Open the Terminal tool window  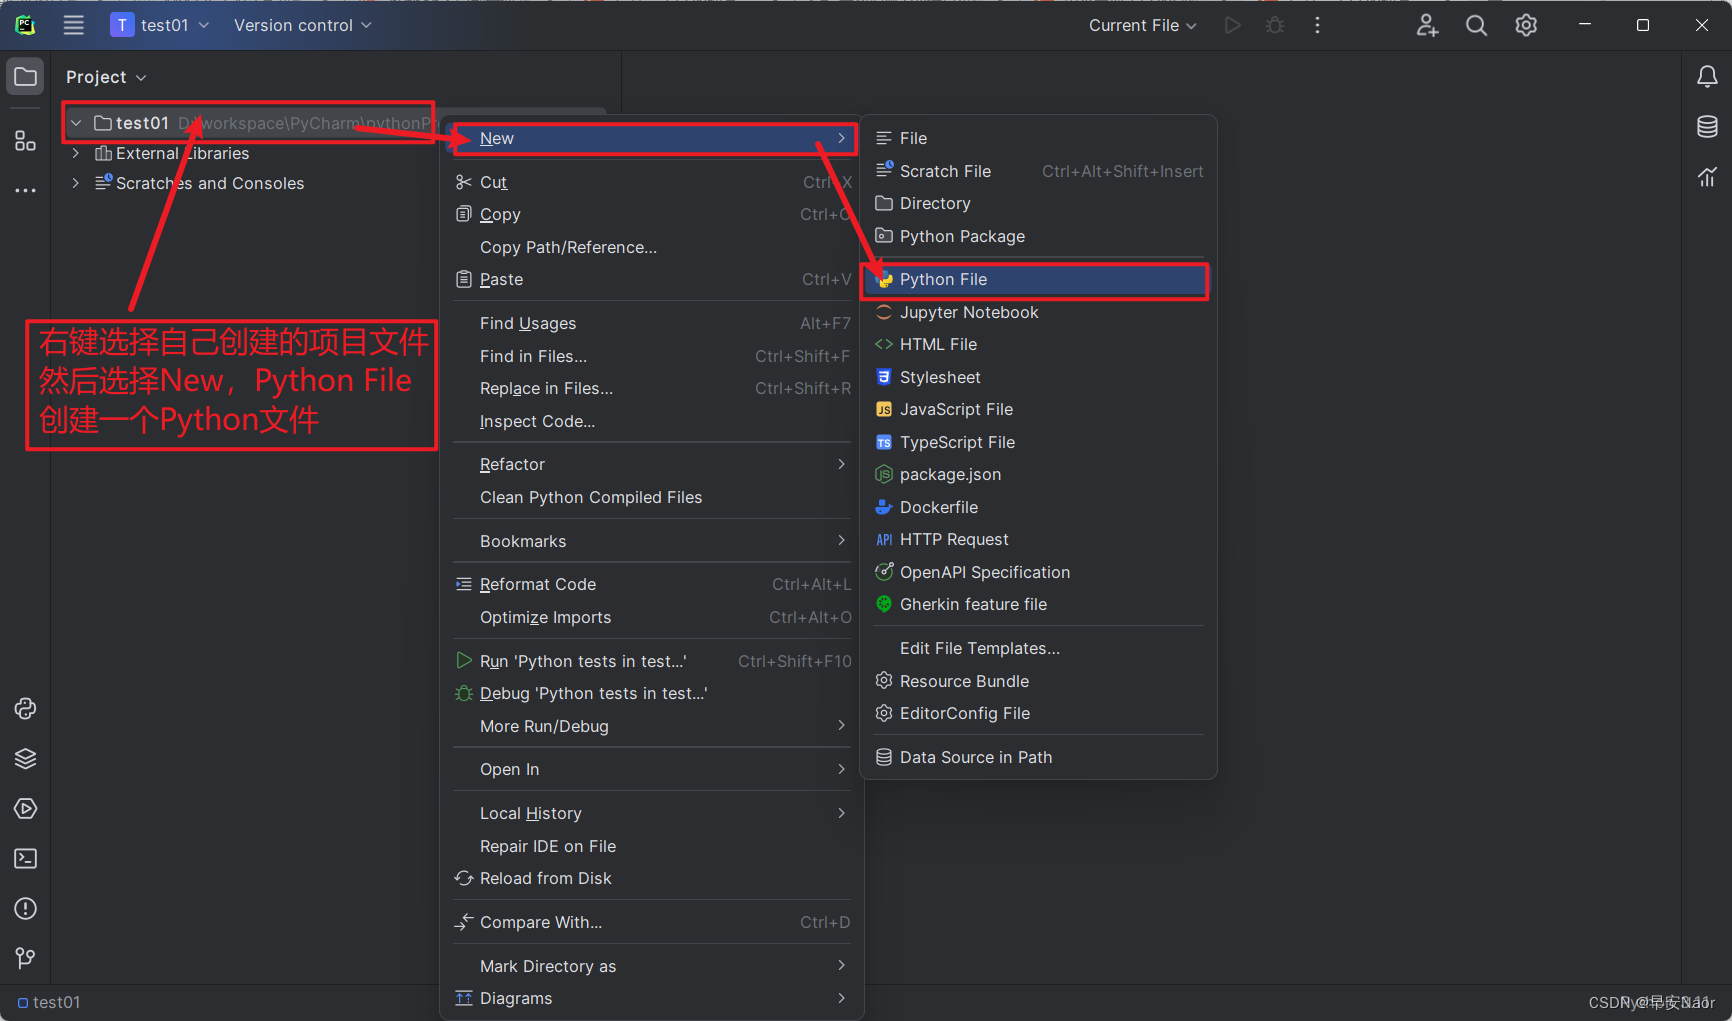click(26, 859)
